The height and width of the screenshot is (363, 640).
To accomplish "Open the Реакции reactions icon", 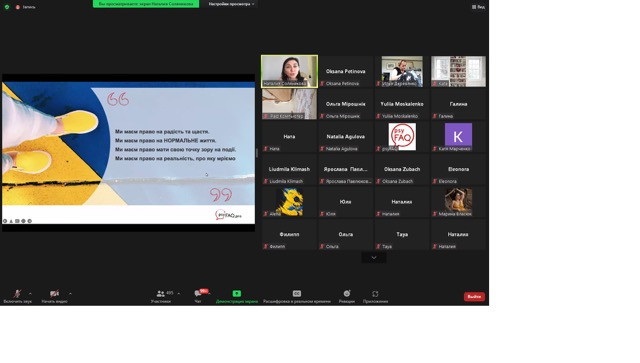I will (347, 293).
